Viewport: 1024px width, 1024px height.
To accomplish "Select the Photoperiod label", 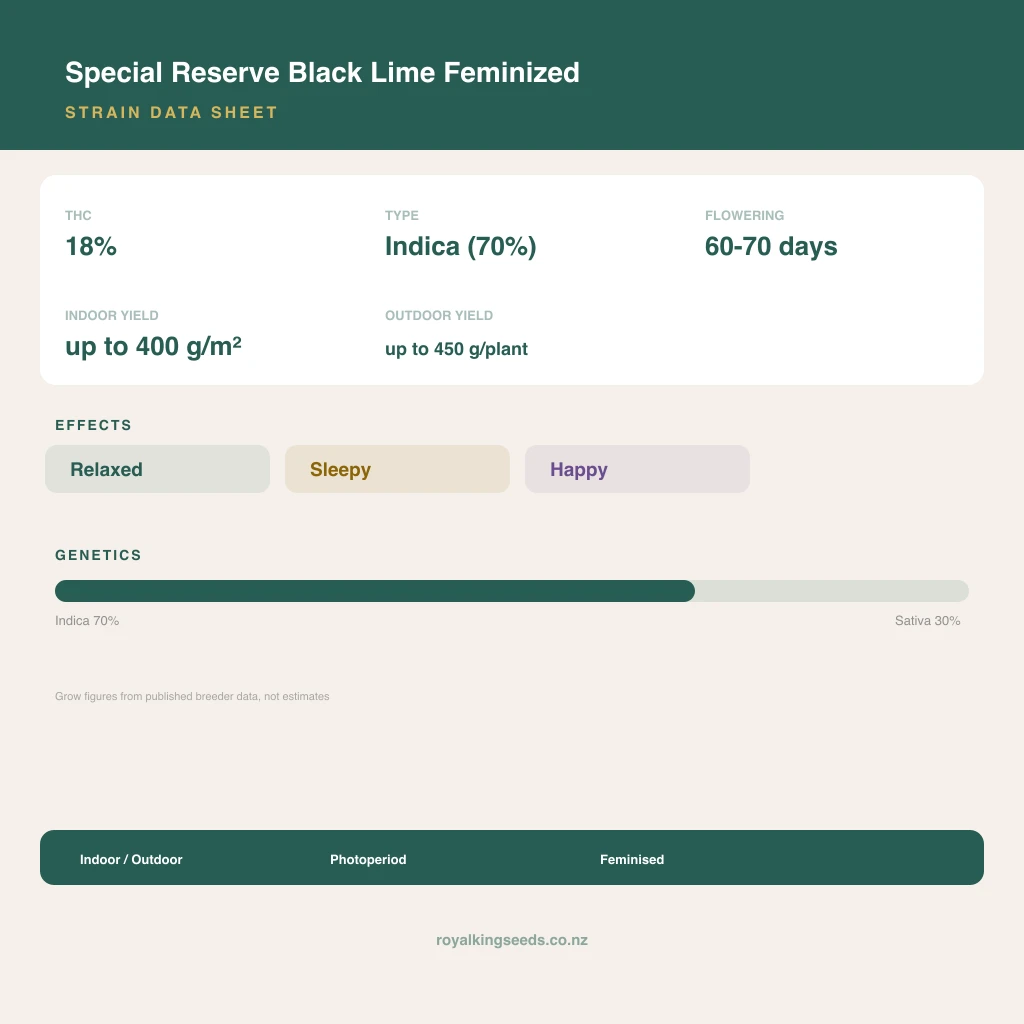I will pyautogui.click(x=368, y=859).
